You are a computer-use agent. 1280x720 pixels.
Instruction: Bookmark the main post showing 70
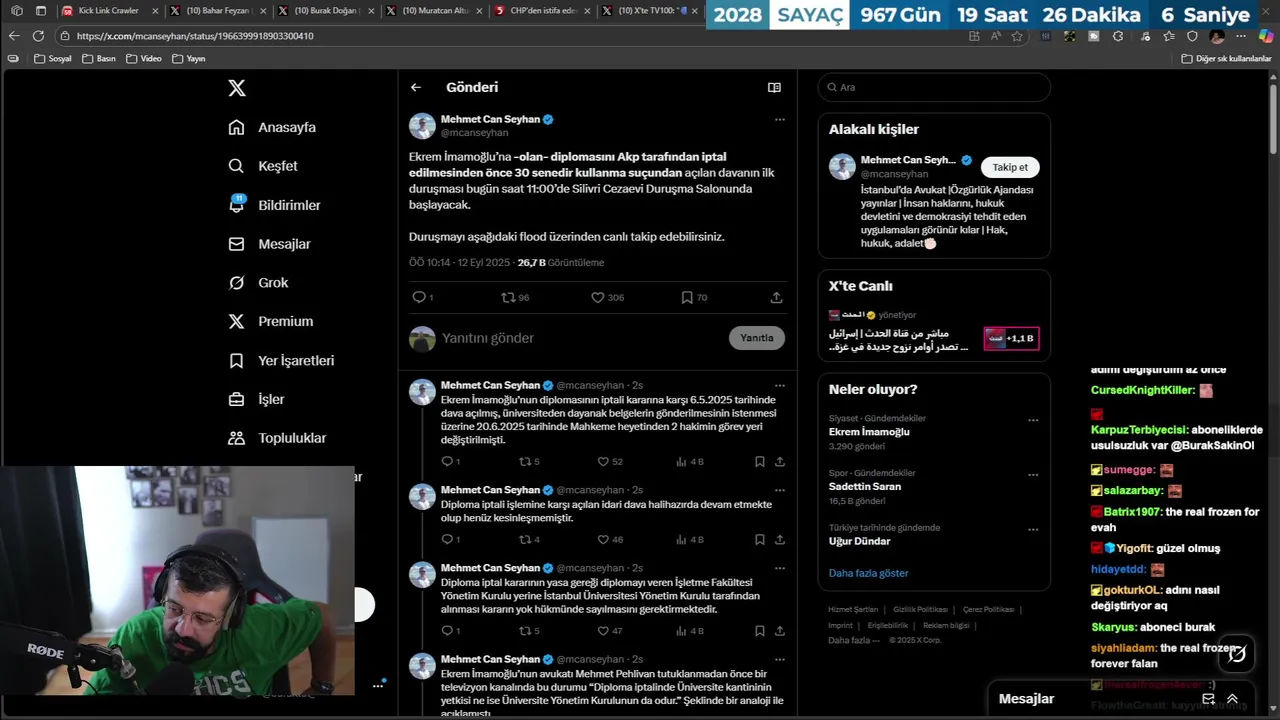pos(687,297)
